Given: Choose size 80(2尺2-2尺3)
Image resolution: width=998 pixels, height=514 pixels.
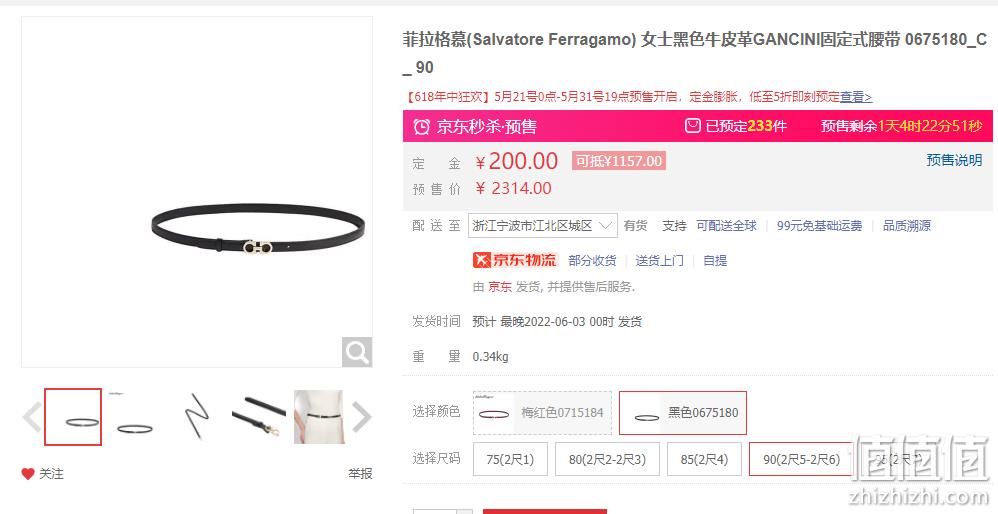Looking at the screenshot, I should (607, 459).
